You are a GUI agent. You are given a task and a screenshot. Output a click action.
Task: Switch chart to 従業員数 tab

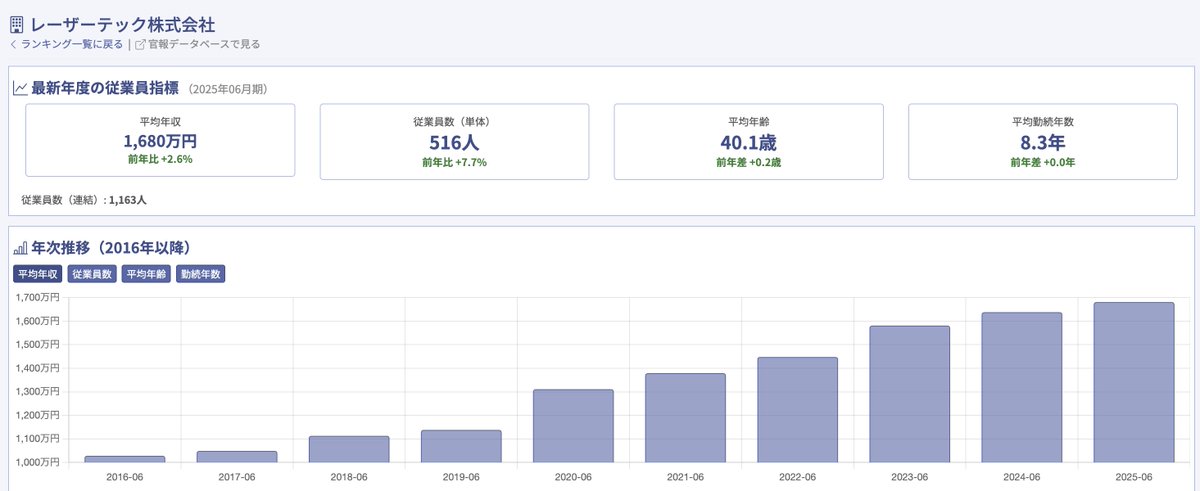tap(92, 273)
